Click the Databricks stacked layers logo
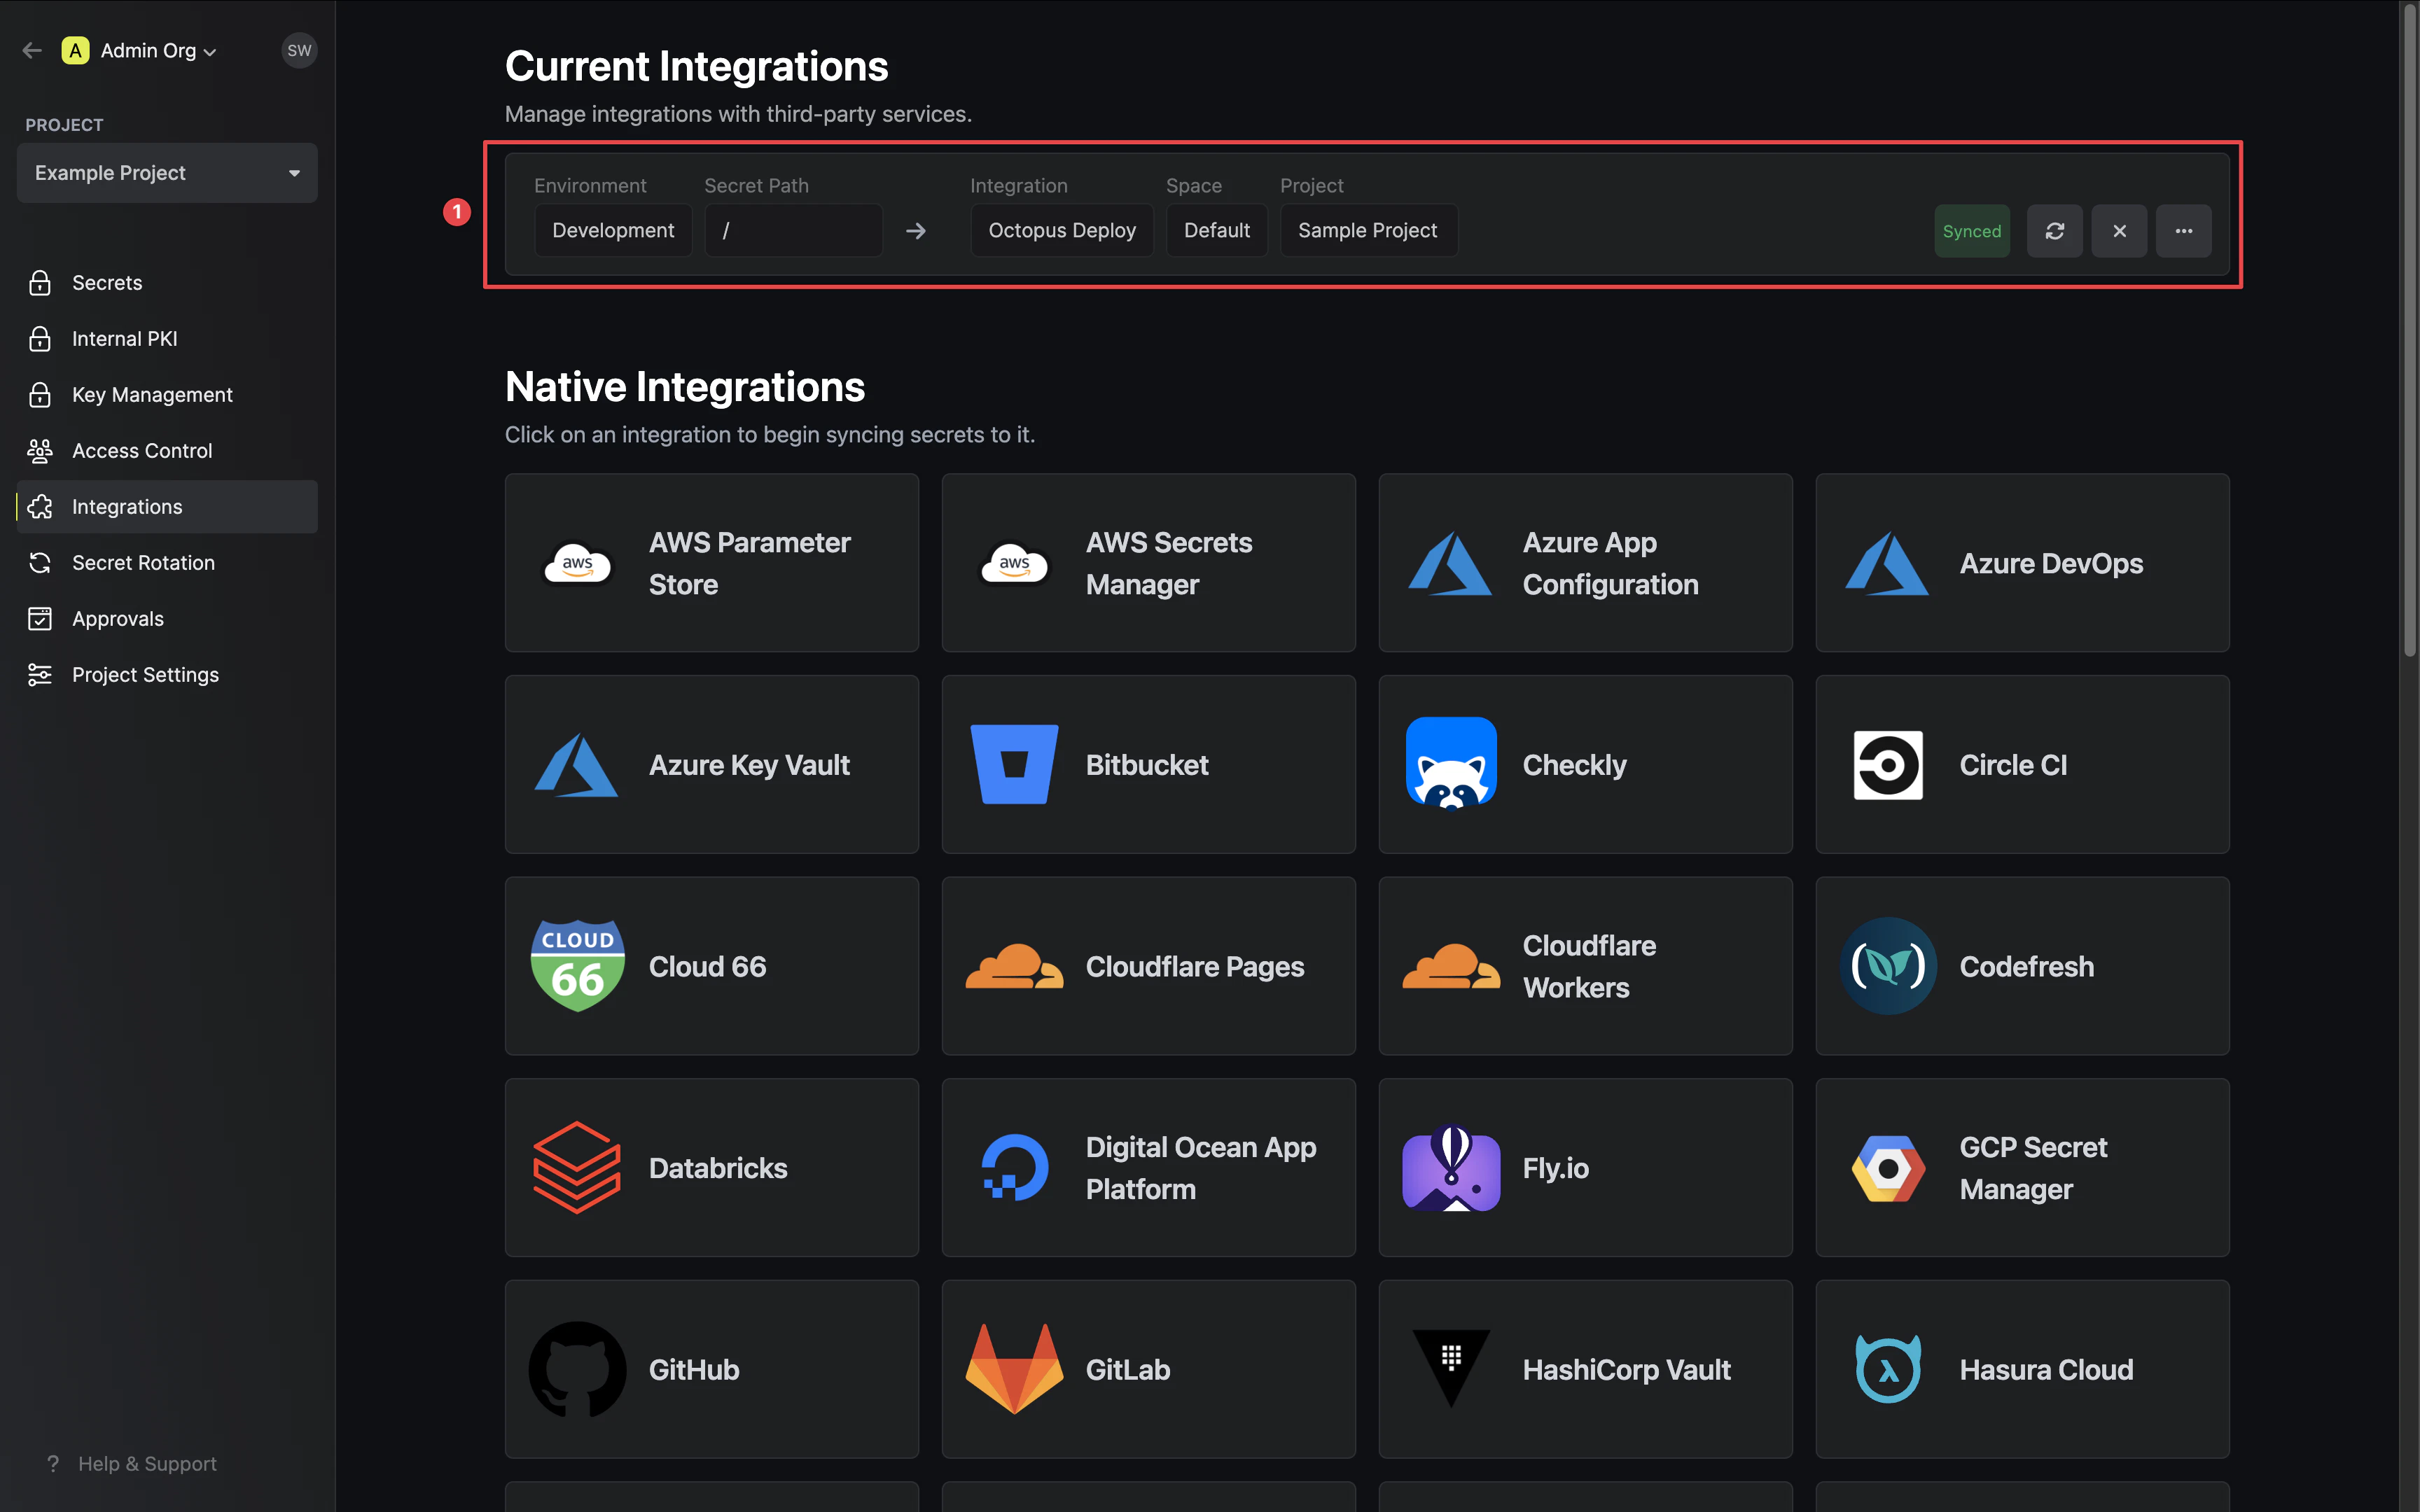The height and width of the screenshot is (1512, 2420). tap(577, 1168)
